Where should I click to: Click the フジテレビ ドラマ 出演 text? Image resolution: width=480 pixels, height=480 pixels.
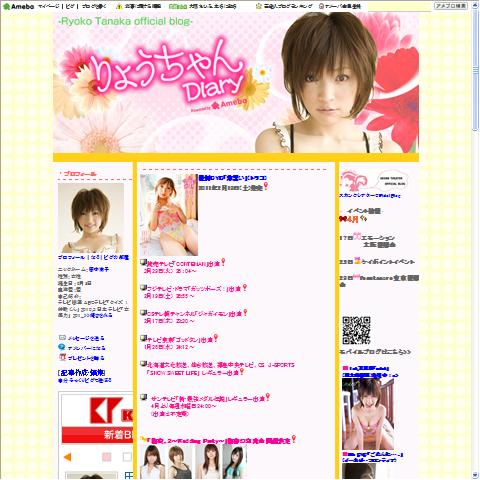[x=194, y=289]
